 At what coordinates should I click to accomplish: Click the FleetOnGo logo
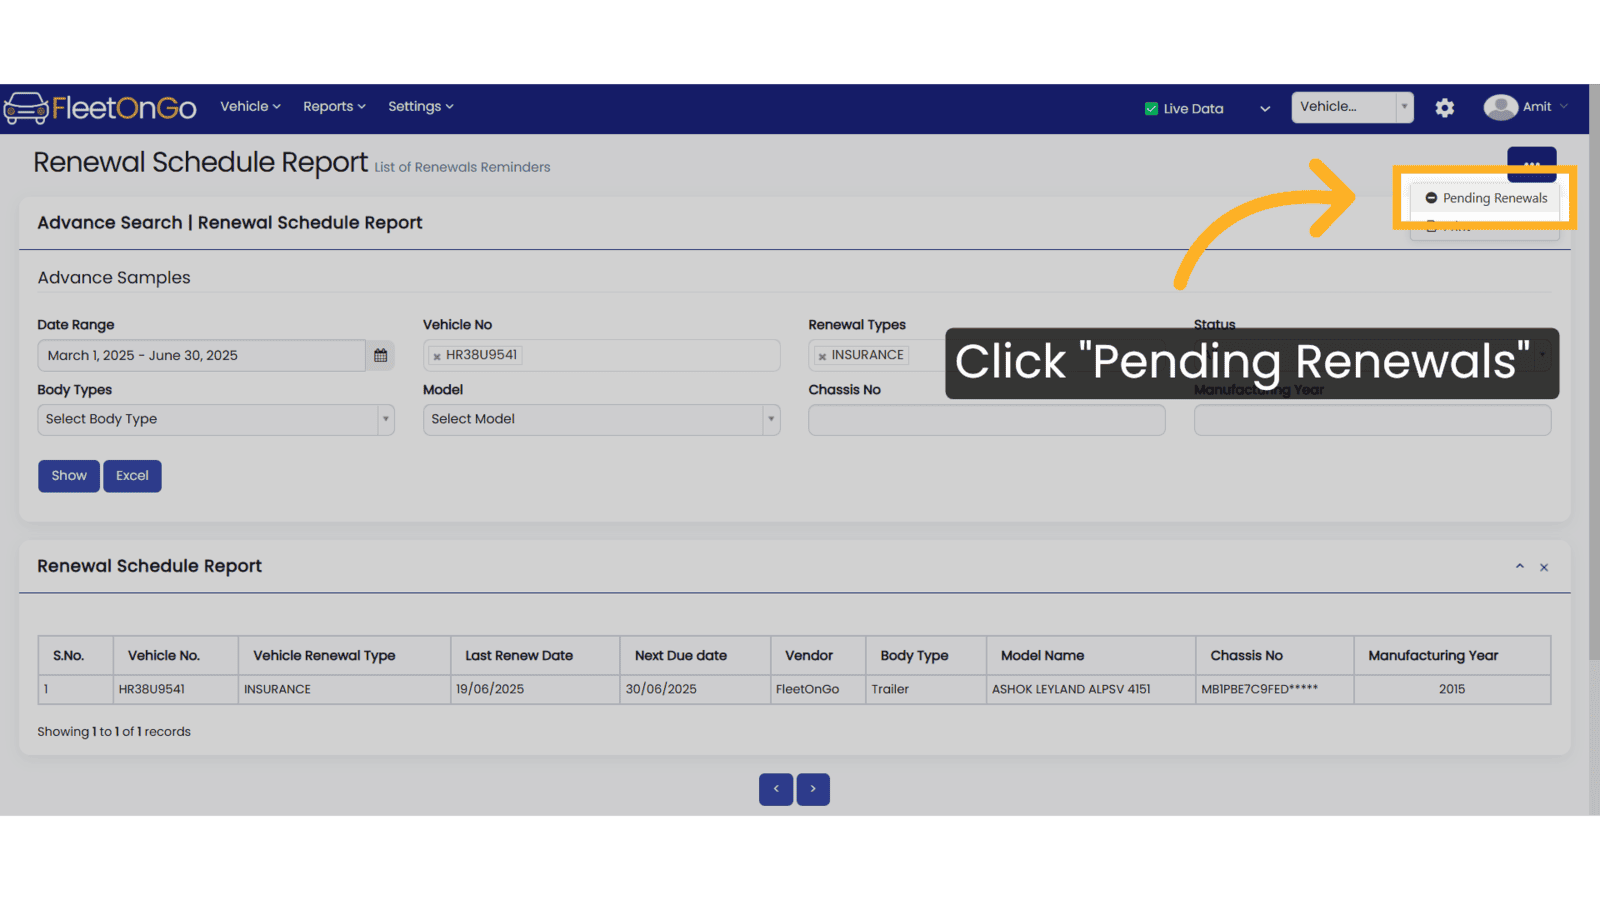pos(100,107)
